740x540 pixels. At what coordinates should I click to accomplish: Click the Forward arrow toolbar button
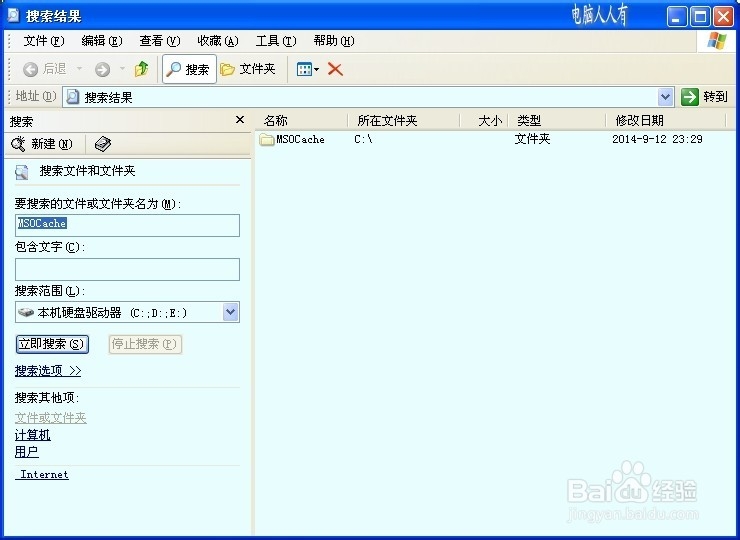[102, 69]
